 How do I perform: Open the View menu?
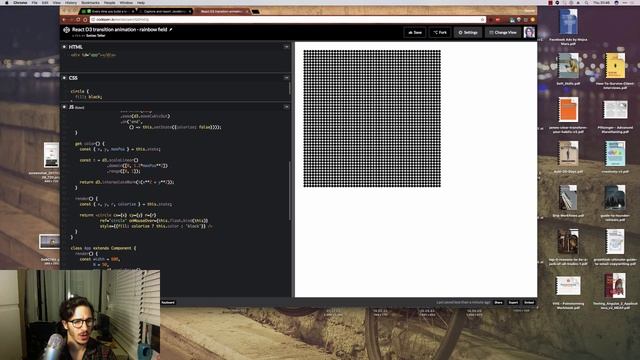(57, 2)
